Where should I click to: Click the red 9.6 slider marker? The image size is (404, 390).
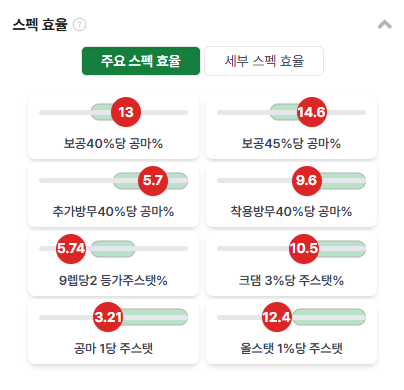(x=307, y=180)
